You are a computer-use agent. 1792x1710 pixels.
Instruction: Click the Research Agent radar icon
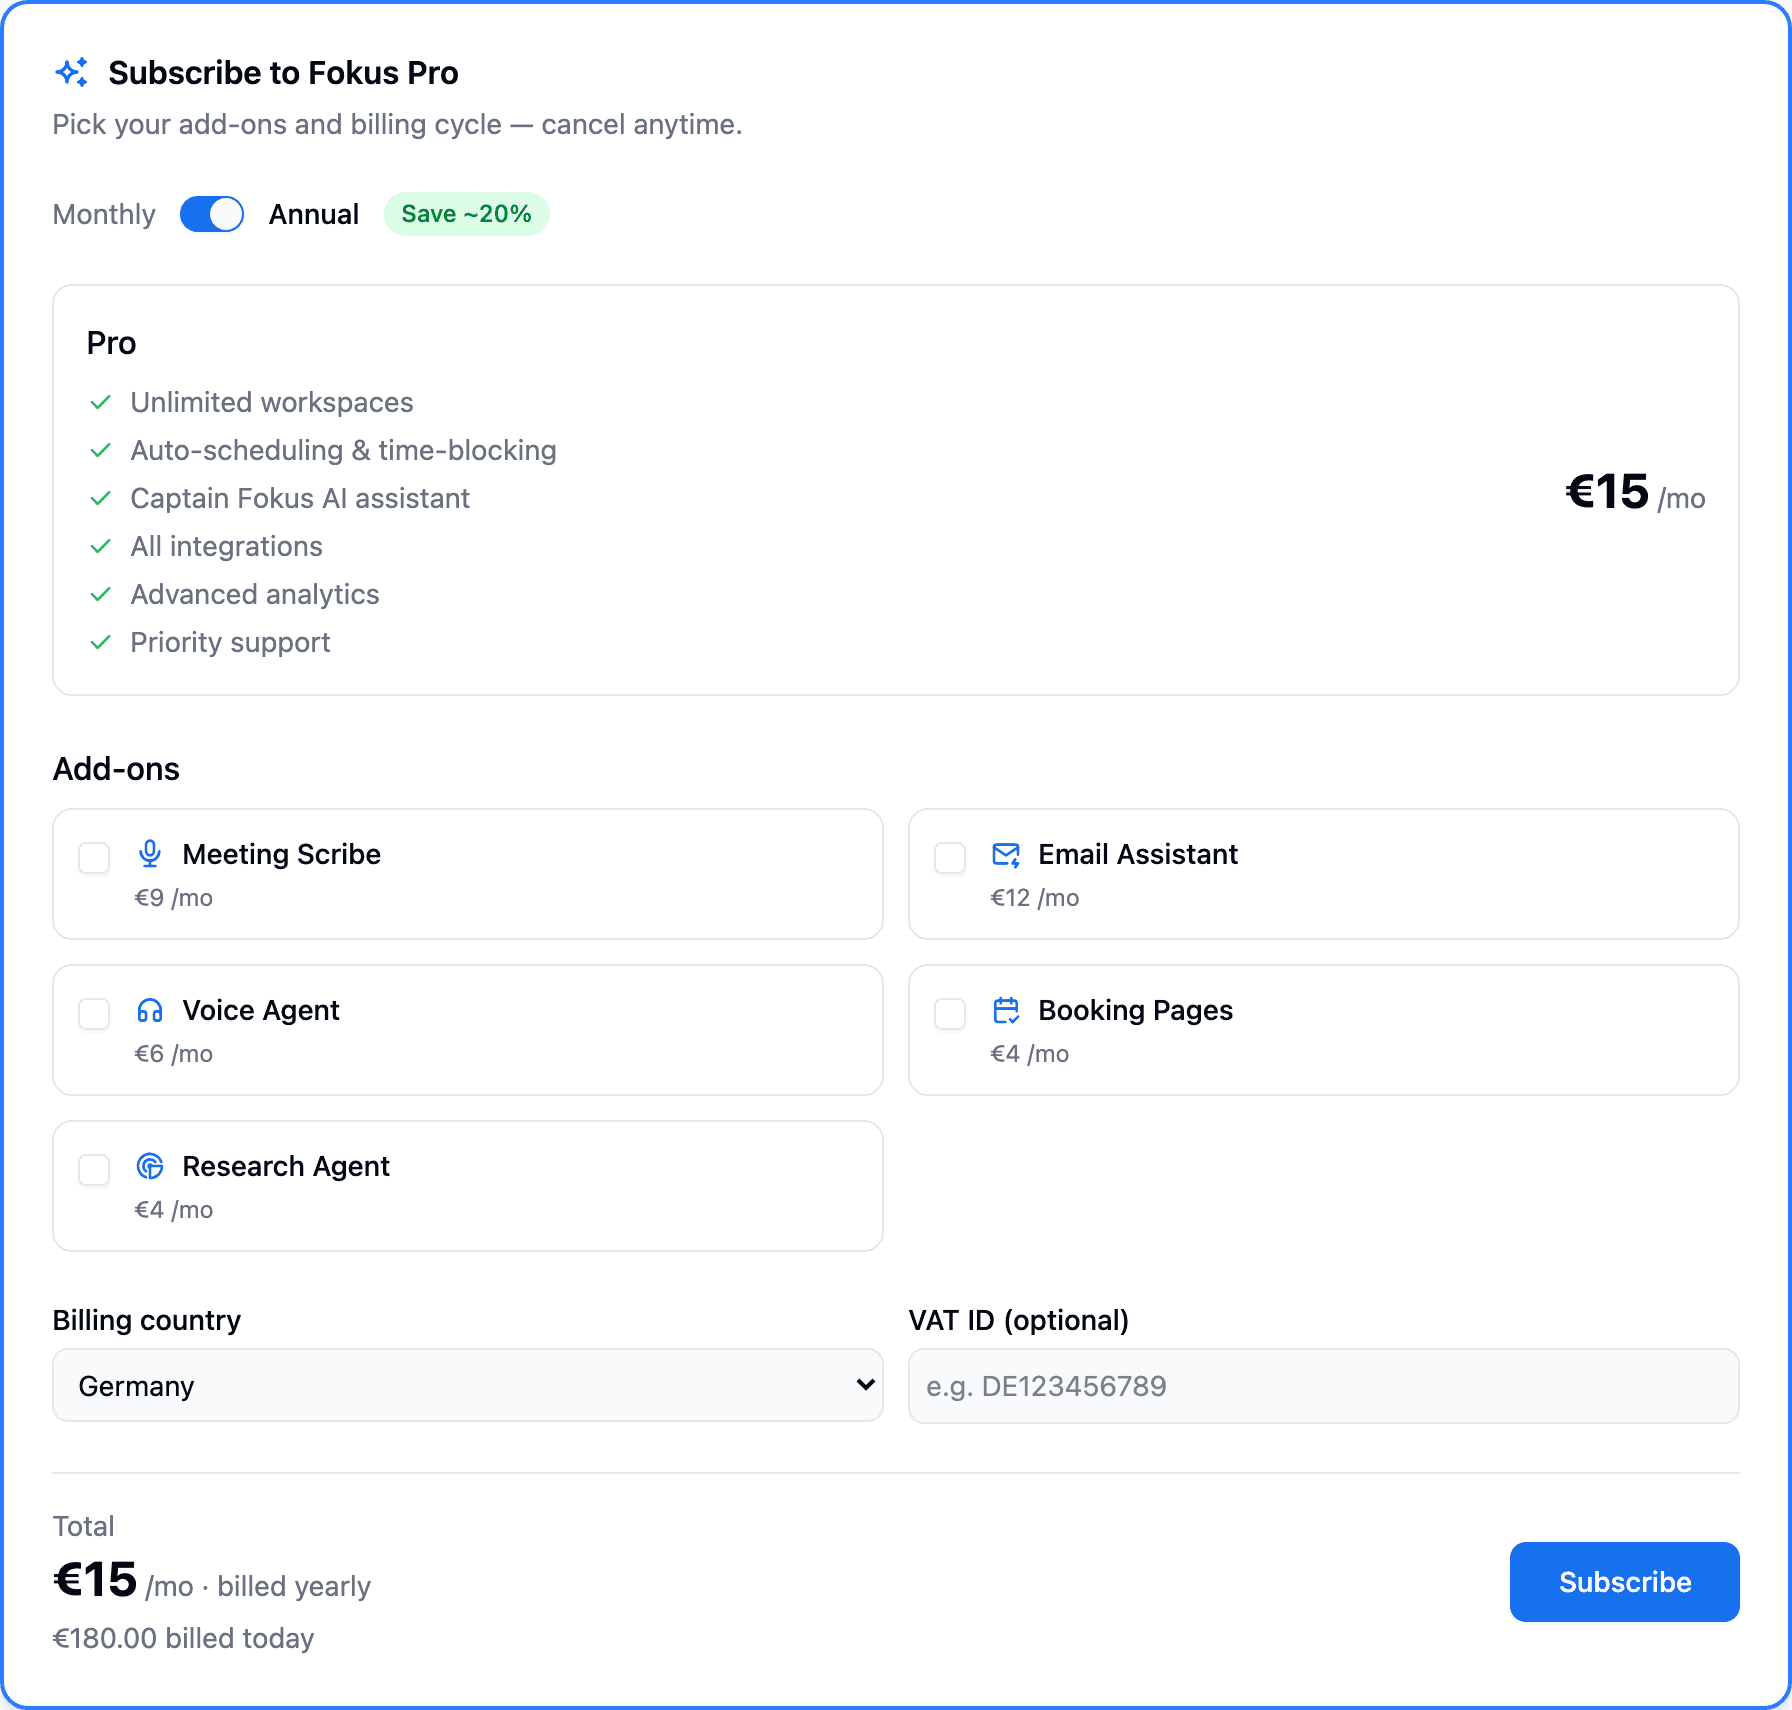tap(150, 1166)
